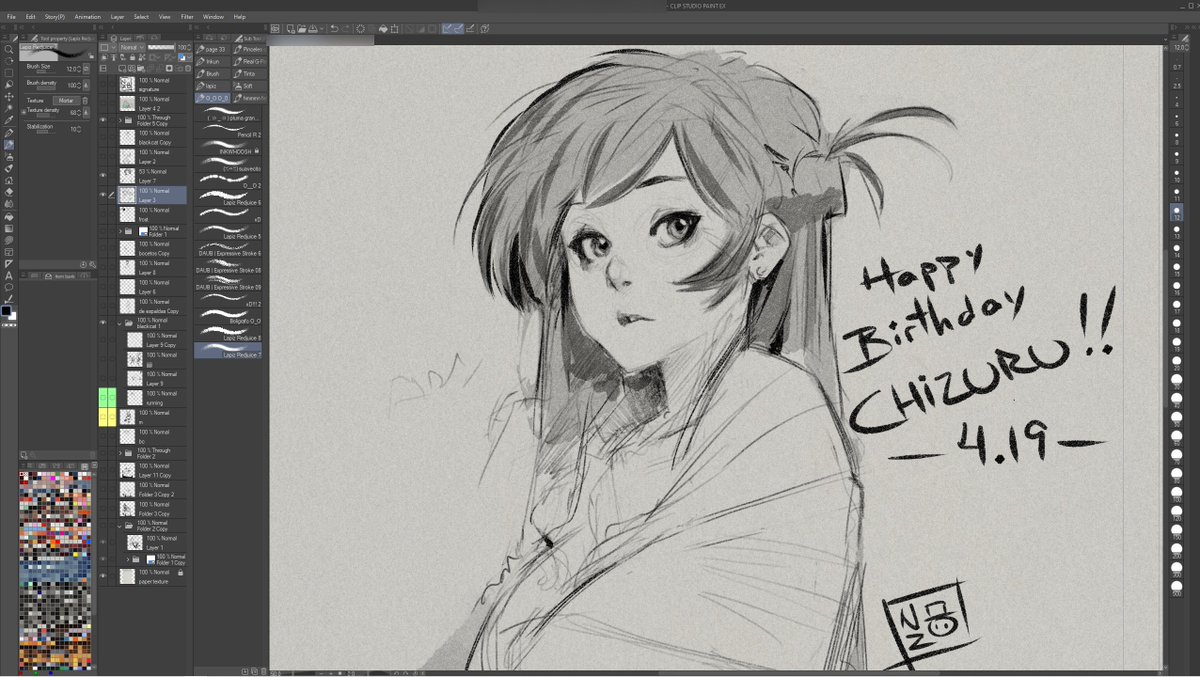Screen dimensions: 1200x677
Task: Expand the Folder 1 layer folder
Action: (119, 231)
